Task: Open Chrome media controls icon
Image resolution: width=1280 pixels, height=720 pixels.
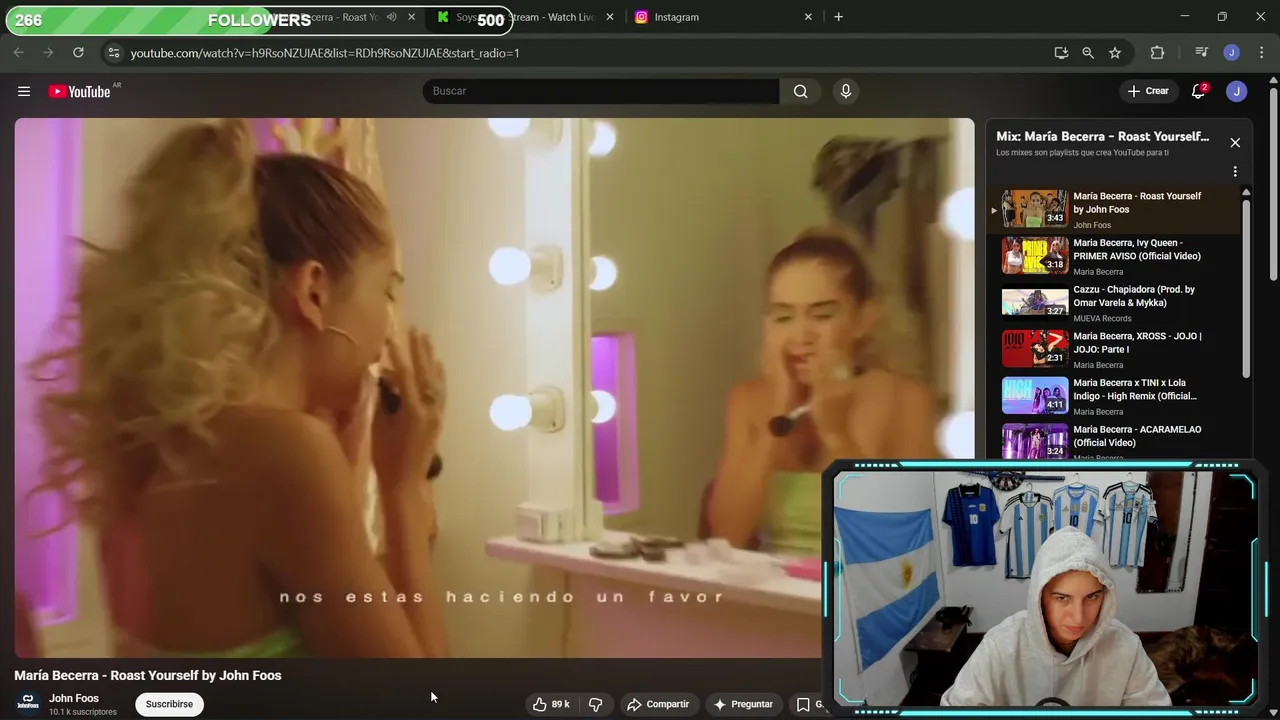Action: (x=1202, y=53)
